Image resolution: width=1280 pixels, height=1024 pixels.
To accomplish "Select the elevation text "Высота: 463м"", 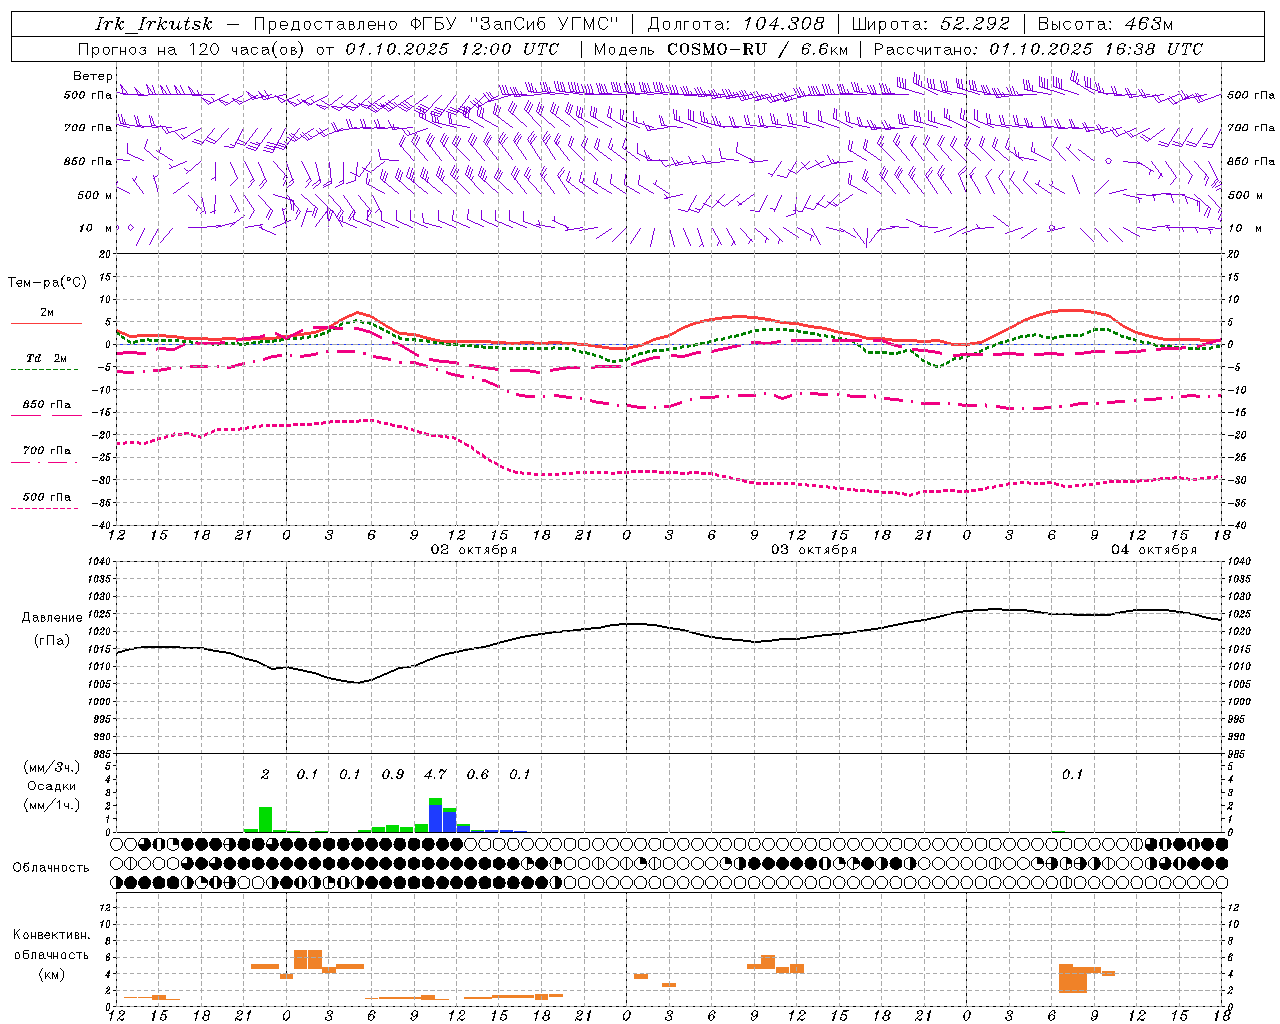I will [x=1105, y=24].
